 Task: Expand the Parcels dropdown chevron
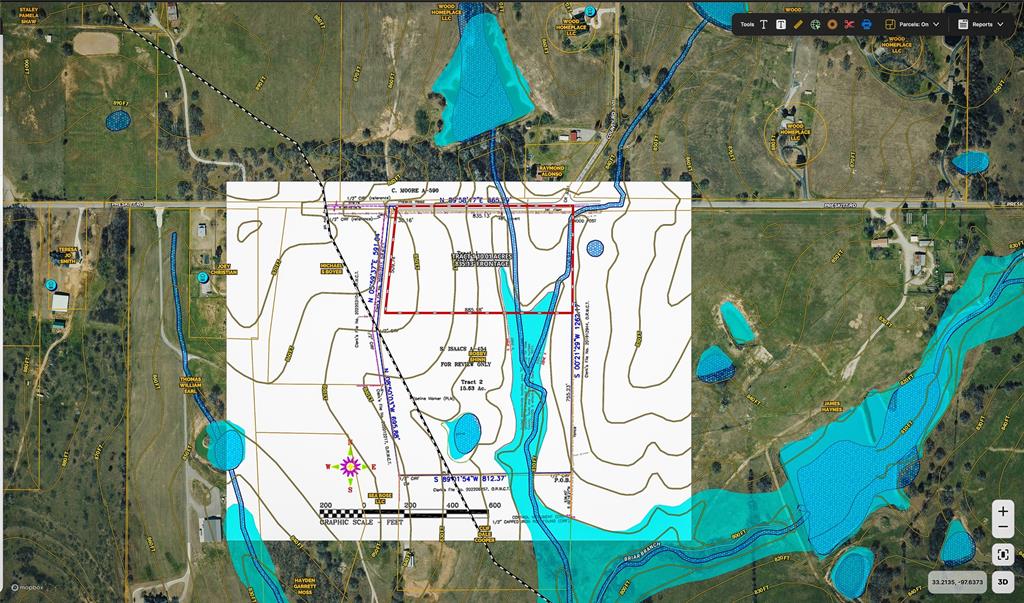tap(937, 24)
